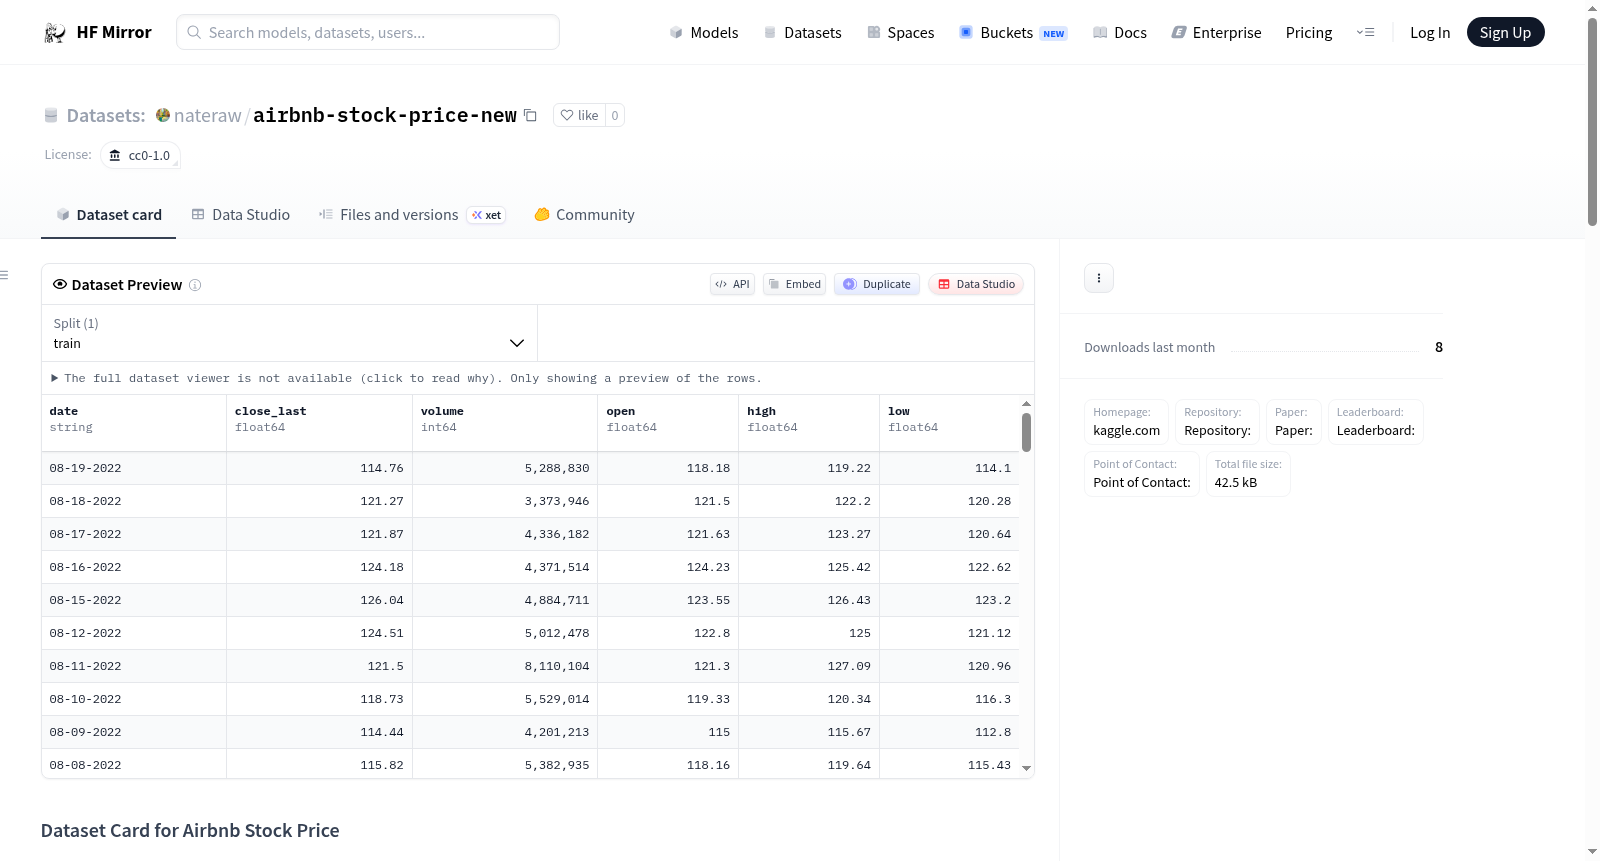Click the Dataset Preview info icon

(195, 285)
